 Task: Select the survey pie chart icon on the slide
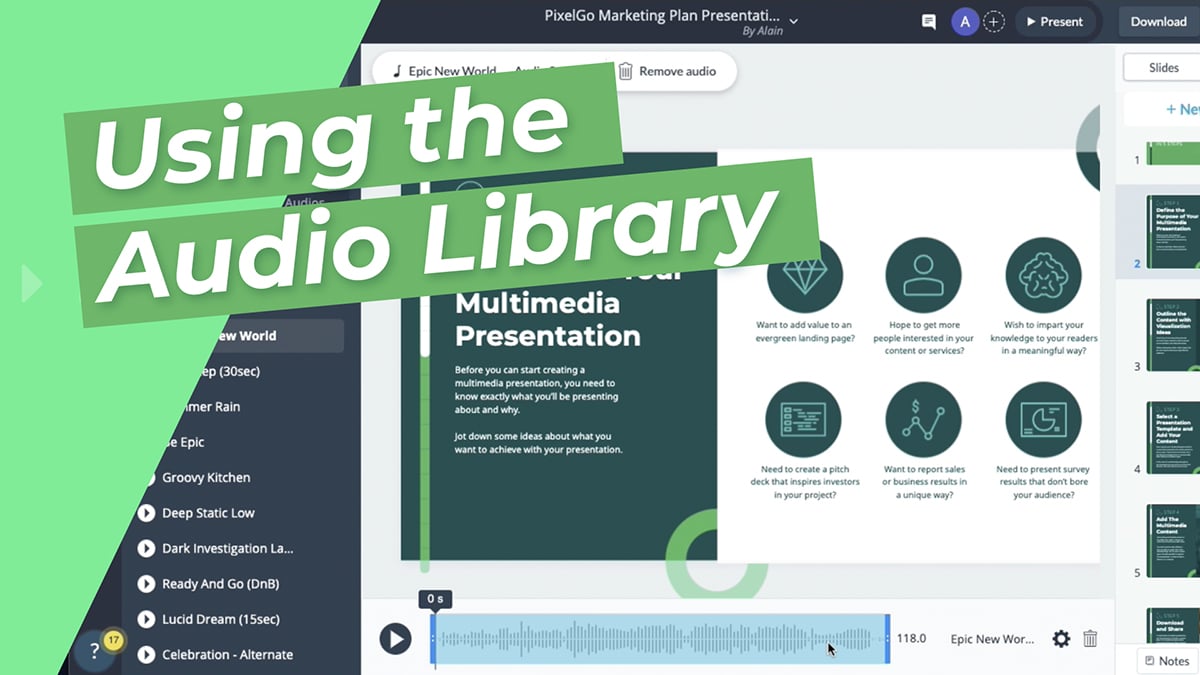[1043, 419]
